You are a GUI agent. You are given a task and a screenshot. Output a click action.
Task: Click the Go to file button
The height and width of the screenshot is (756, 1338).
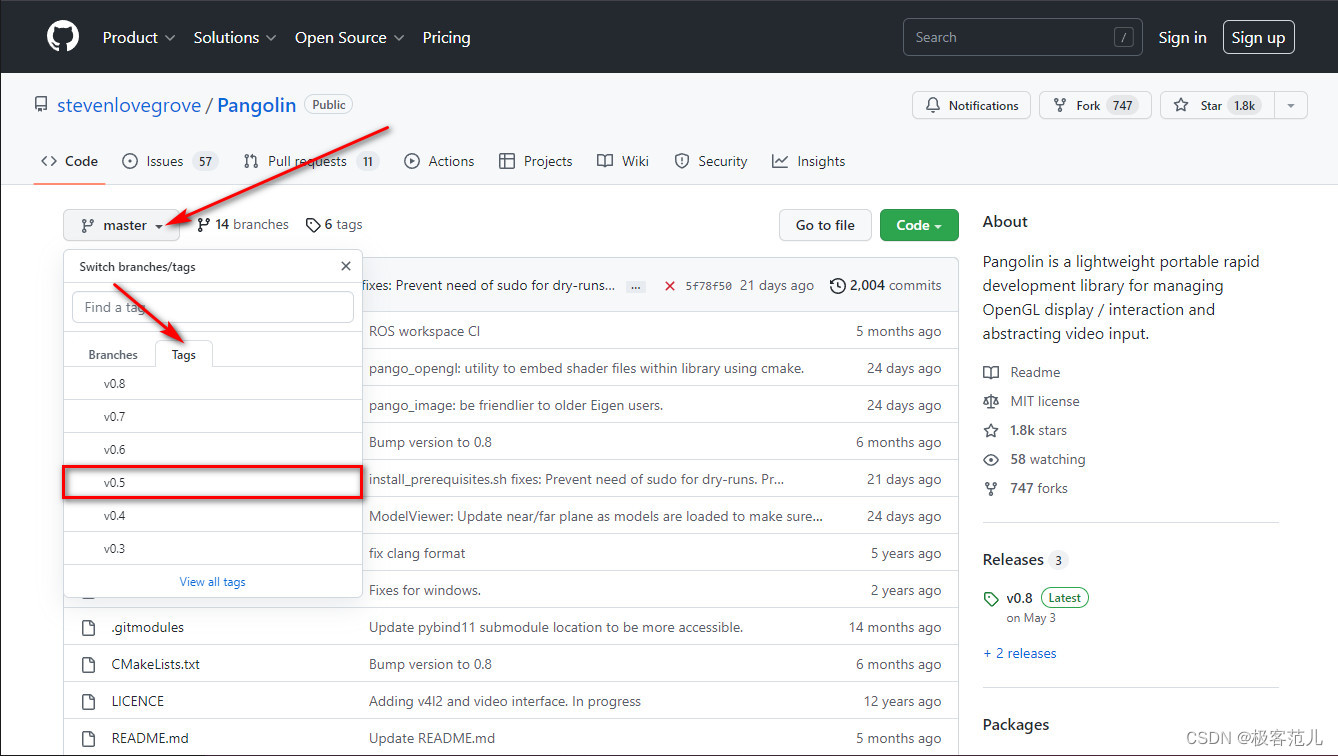tap(825, 225)
